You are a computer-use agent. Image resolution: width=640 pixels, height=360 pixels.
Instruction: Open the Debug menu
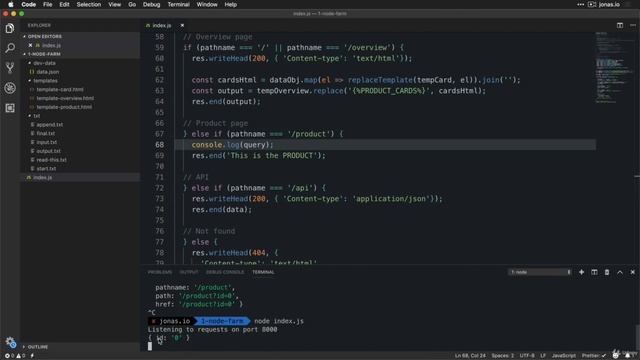[x=151, y=4]
